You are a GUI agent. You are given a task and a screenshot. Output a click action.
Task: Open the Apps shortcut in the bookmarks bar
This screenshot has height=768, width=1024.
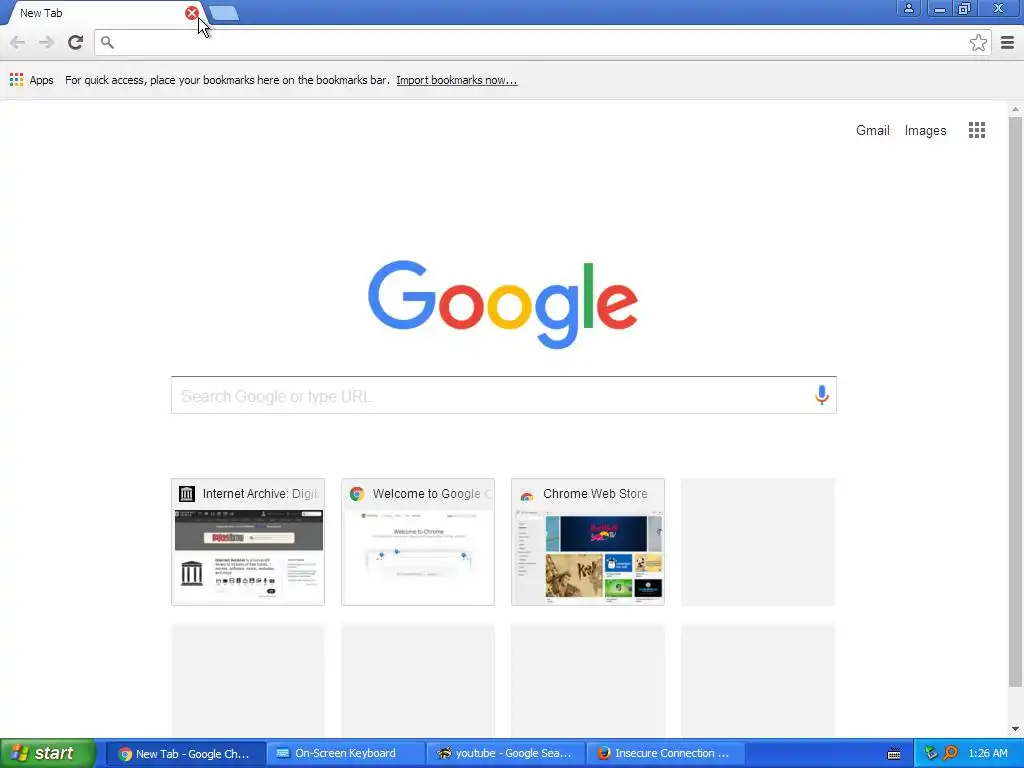(31, 80)
